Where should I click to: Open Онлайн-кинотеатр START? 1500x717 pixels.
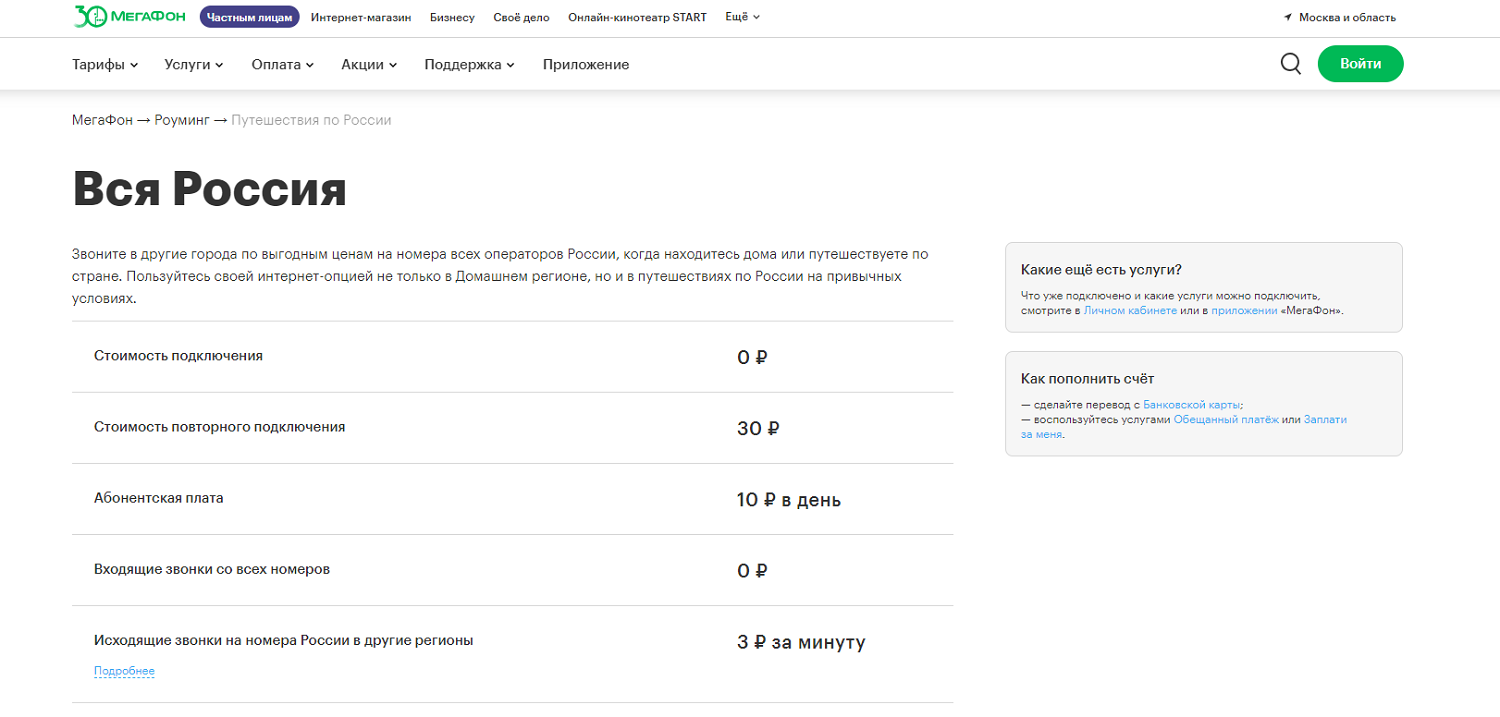coord(637,17)
